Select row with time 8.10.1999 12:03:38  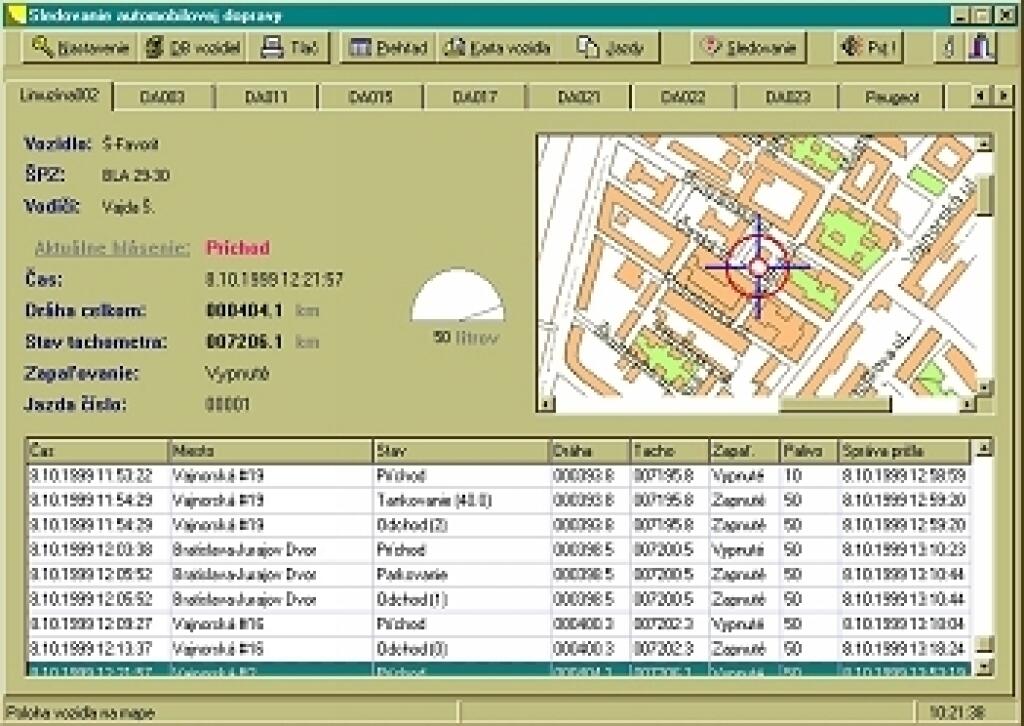pyautogui.click(x=499, y=550)
